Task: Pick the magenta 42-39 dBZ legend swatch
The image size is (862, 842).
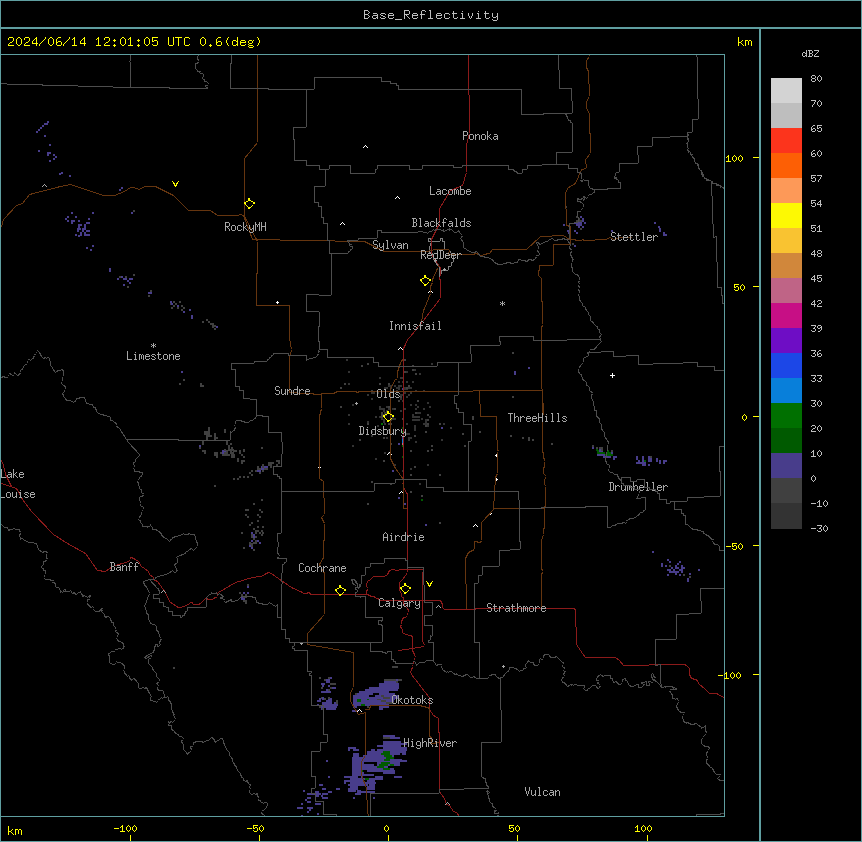Action: (x=786, y=315)
